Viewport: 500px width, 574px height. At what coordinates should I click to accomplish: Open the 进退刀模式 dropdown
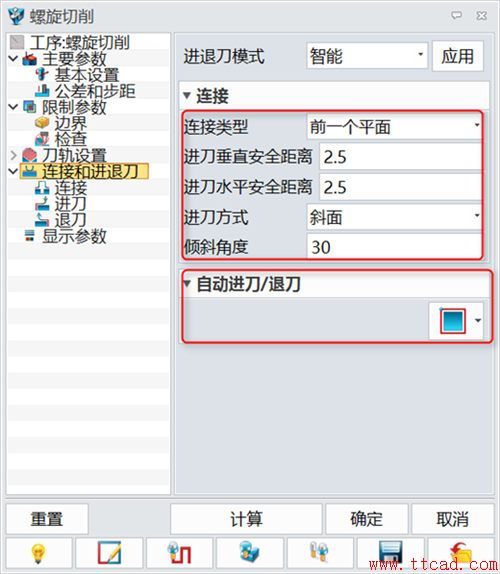click(x=367, y=56)
